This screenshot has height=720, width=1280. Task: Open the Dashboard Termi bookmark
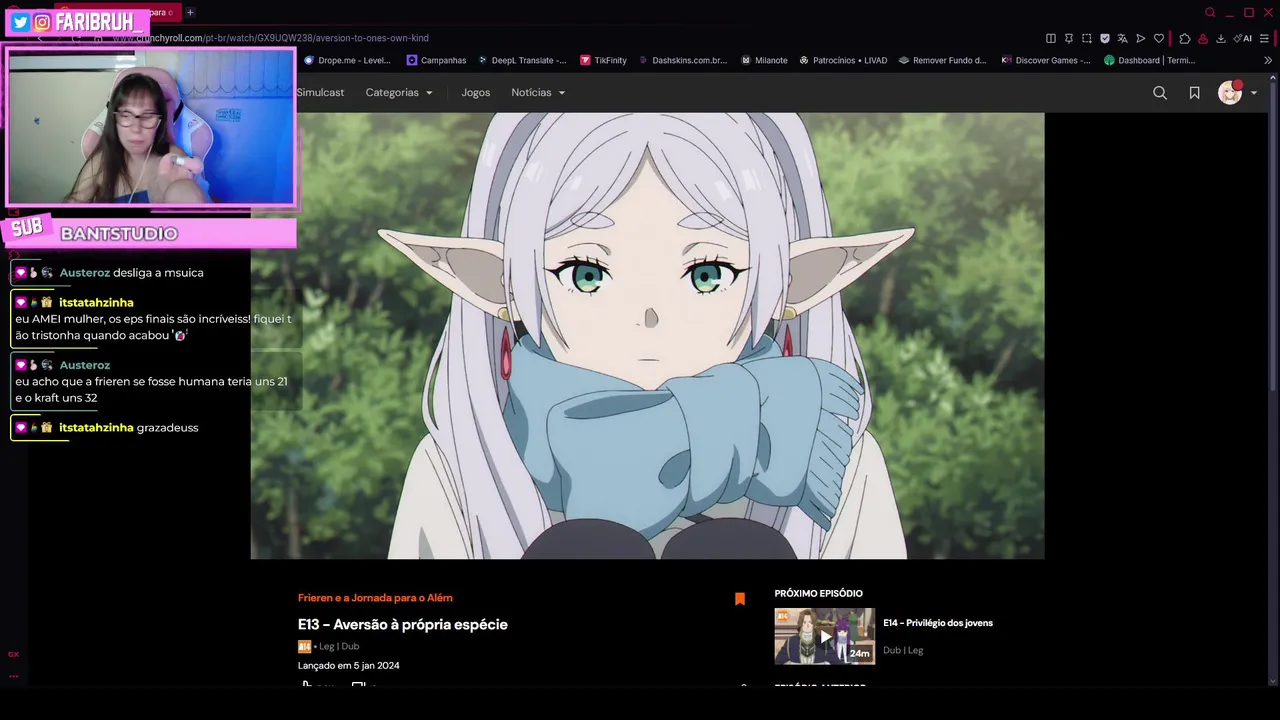(1149, 60)
